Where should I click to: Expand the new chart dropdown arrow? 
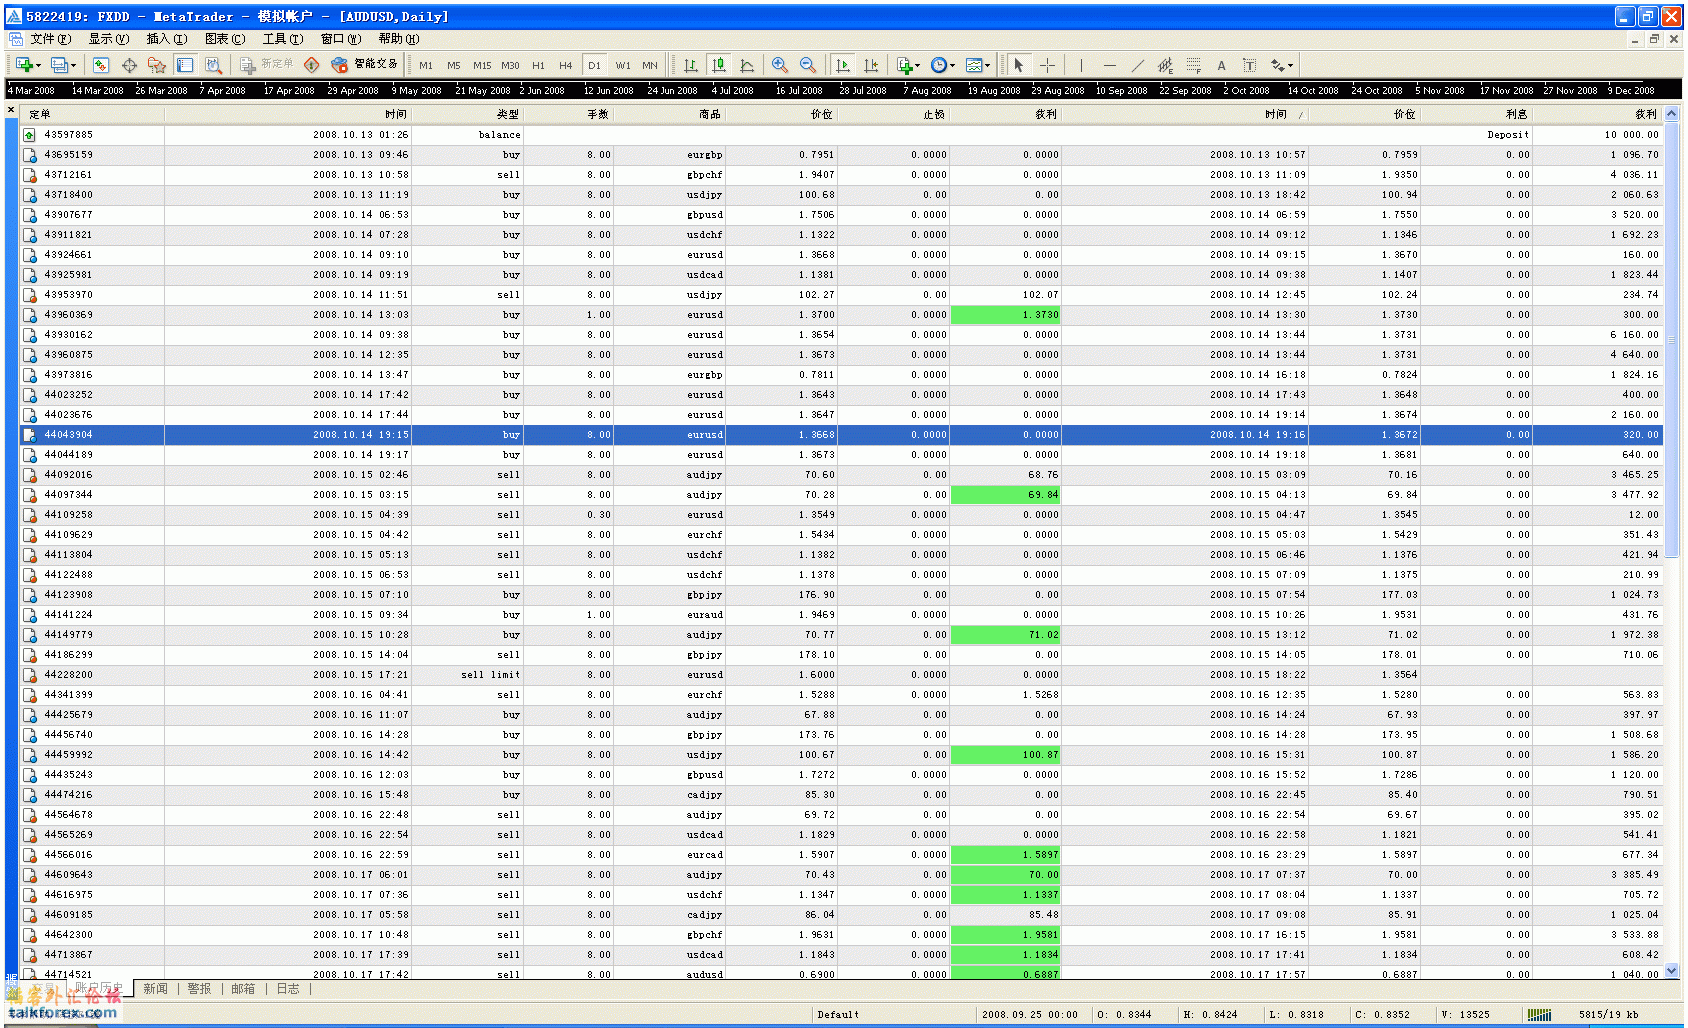(38, 66)
